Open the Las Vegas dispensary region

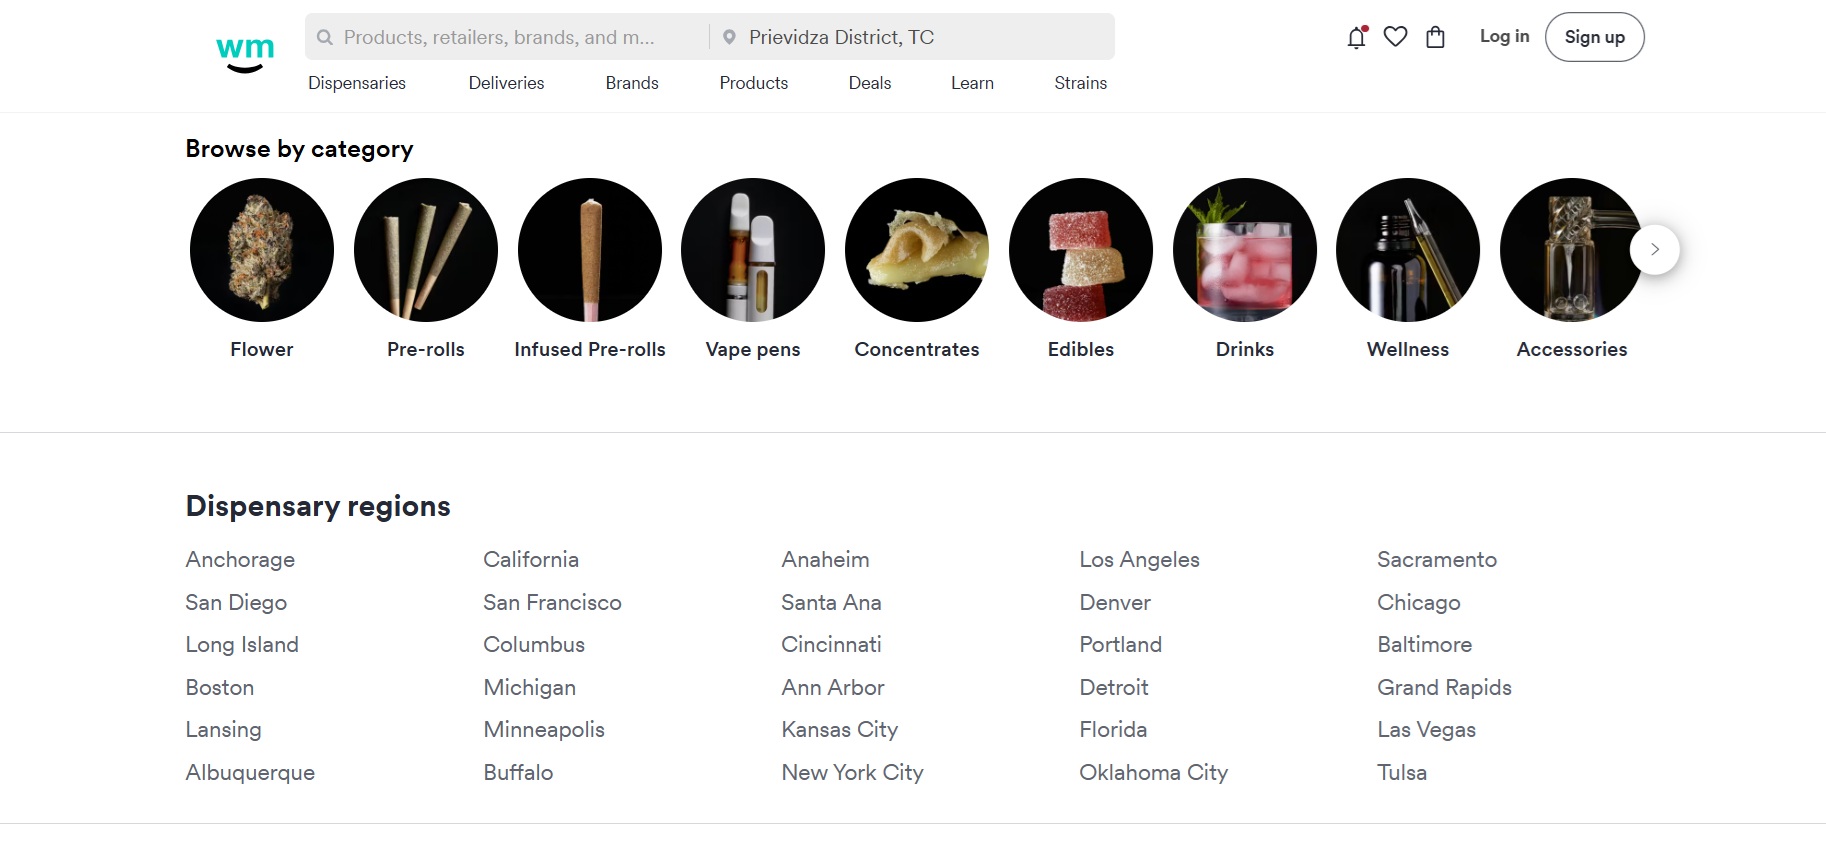pyautogui.click(x=1426, y=729)
